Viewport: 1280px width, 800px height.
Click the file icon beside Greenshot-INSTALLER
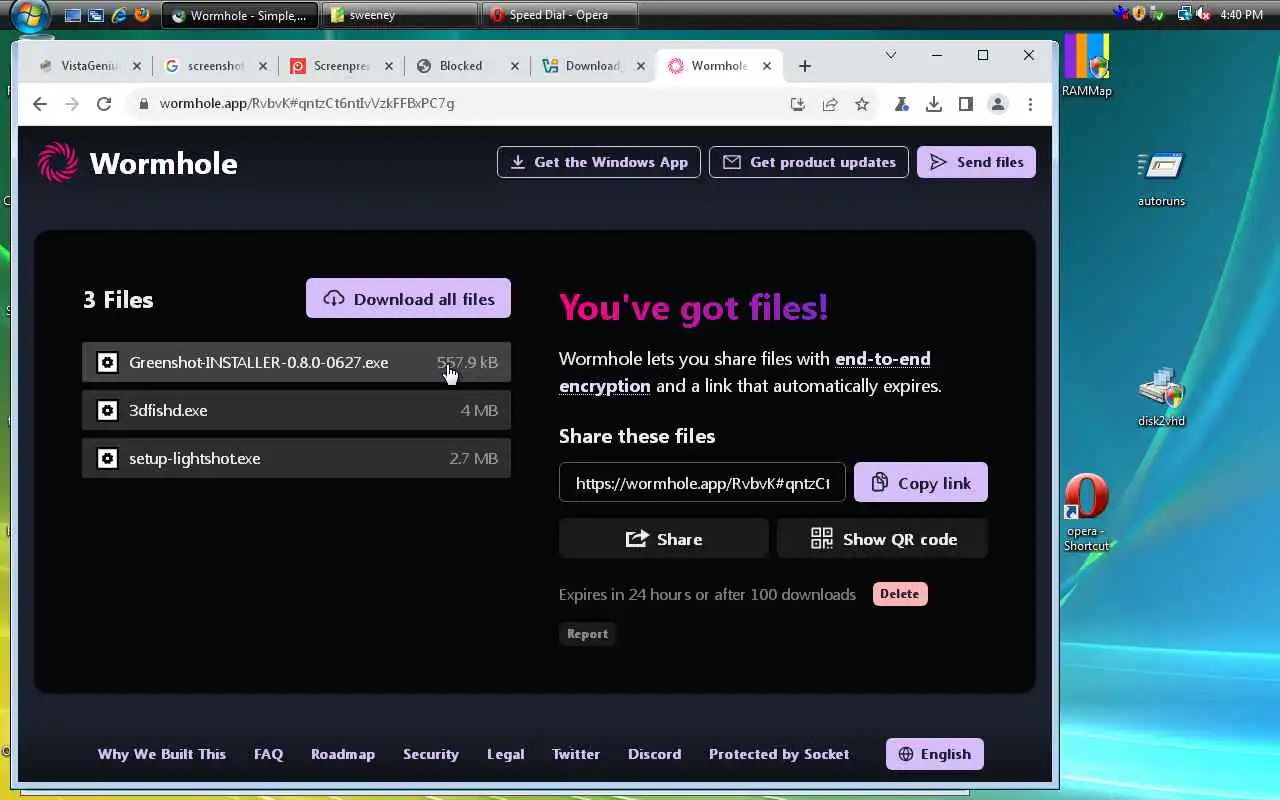107,362
